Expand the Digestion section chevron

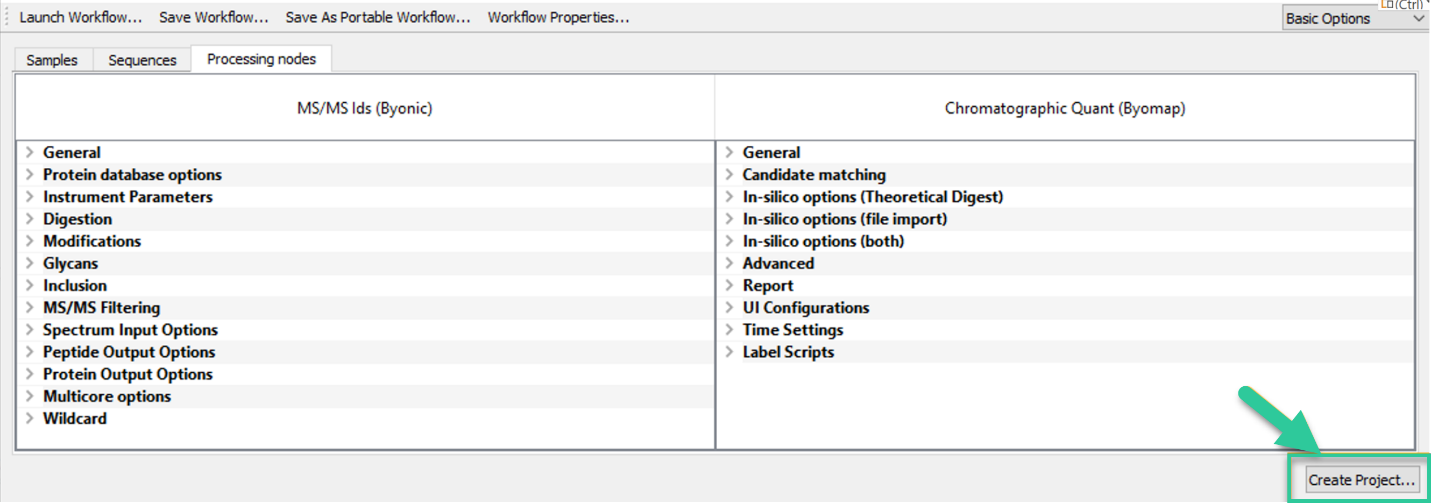click(30, 219)
